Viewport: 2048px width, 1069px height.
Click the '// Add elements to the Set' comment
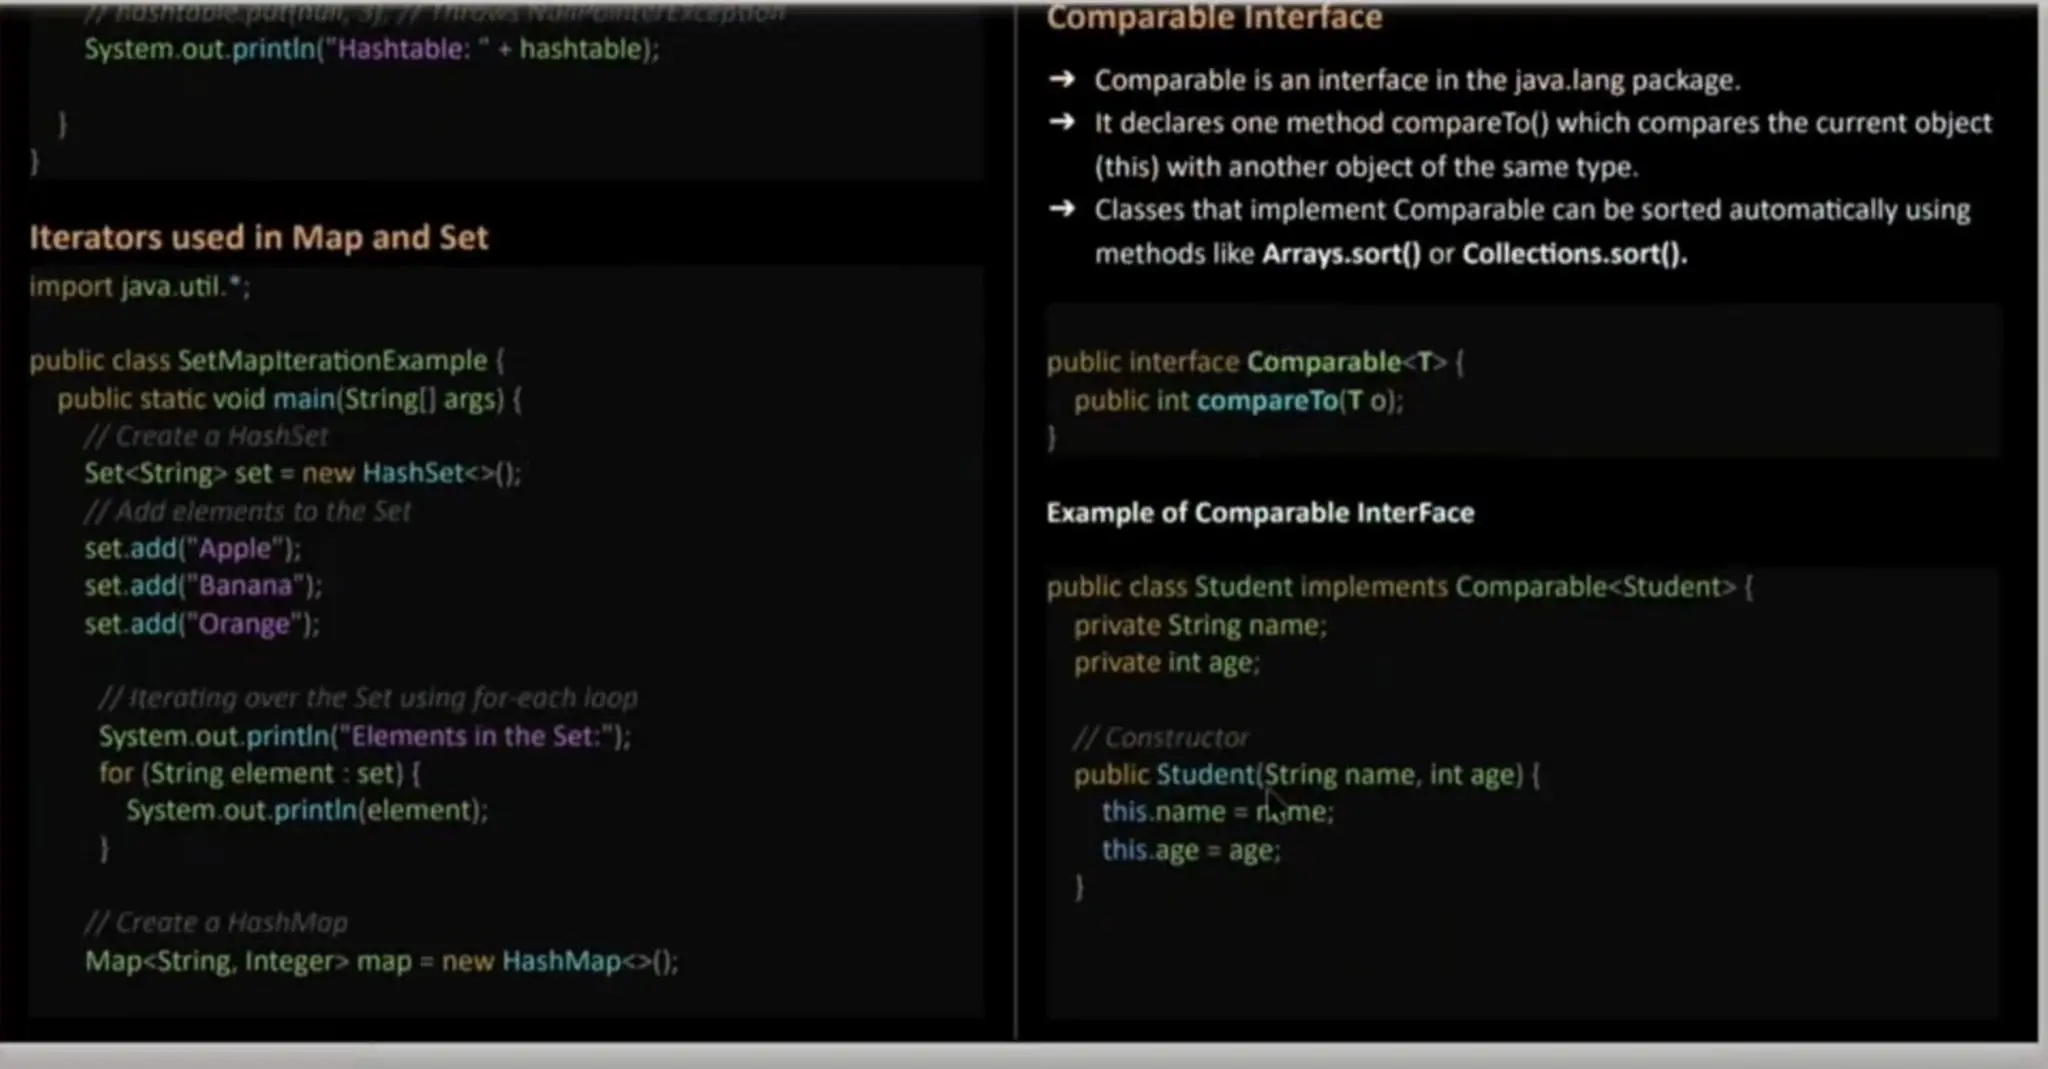248,511
